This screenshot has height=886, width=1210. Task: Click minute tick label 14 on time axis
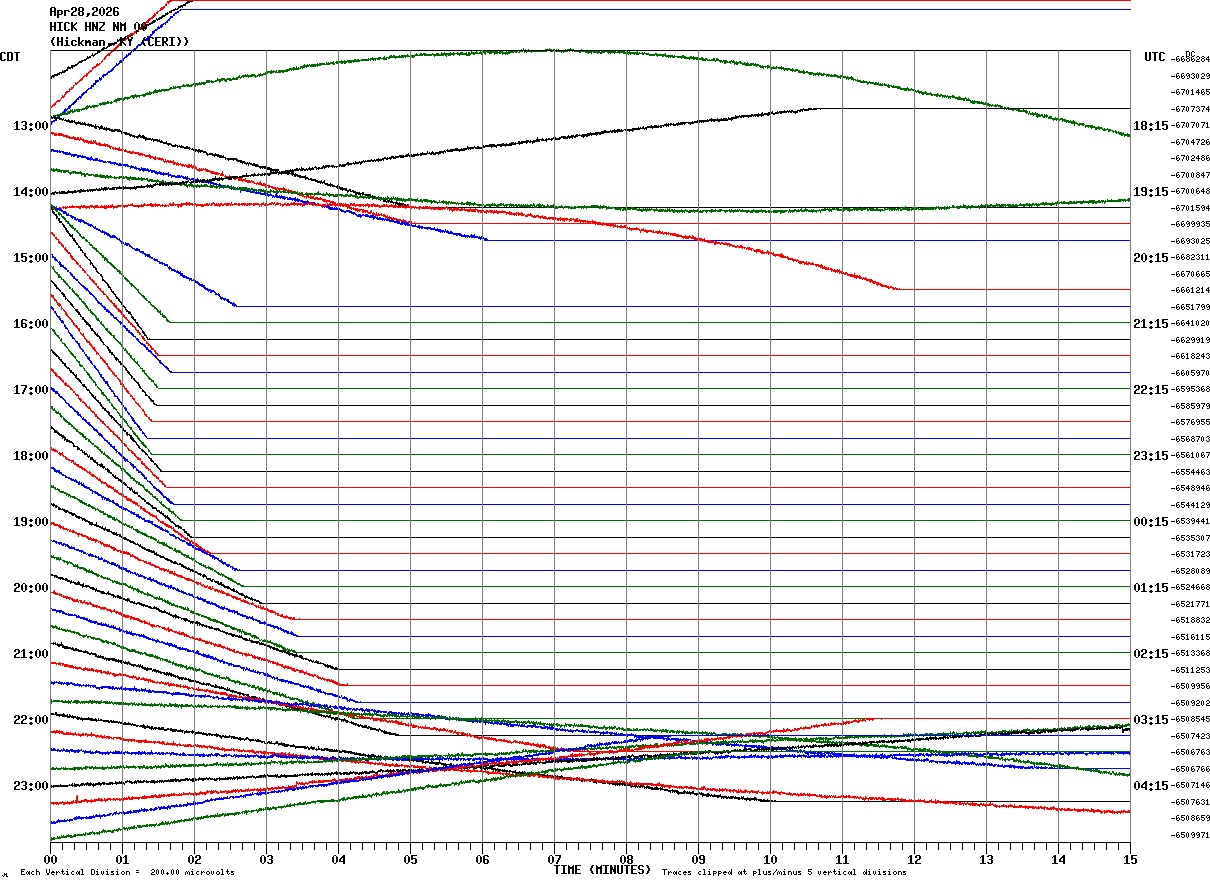point(1058,859)
